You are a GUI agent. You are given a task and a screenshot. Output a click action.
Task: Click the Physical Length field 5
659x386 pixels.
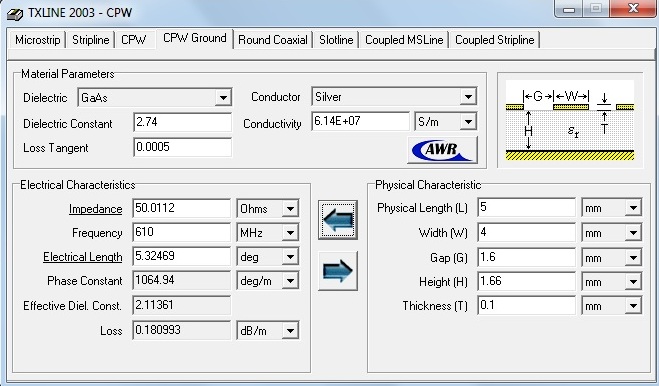click(x=526, y=207)
